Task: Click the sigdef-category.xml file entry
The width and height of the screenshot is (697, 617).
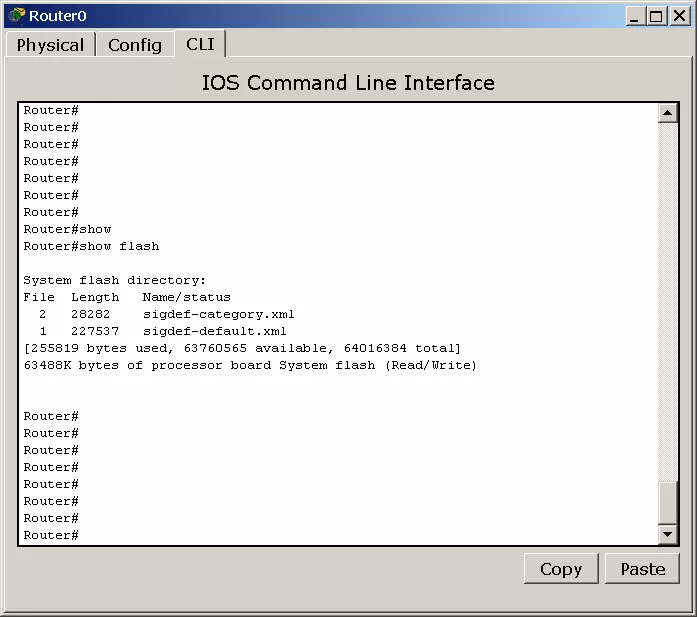Action: click(218, 314)
